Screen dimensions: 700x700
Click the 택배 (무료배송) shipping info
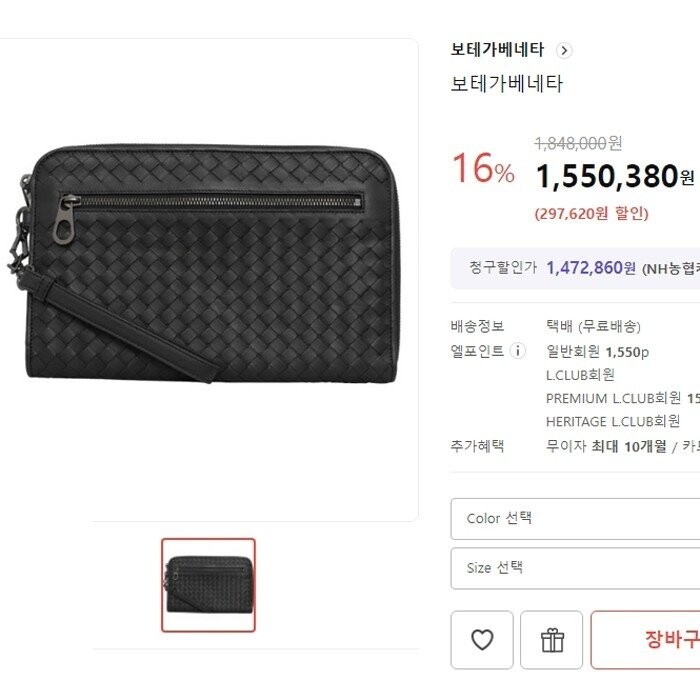(593, 326)
